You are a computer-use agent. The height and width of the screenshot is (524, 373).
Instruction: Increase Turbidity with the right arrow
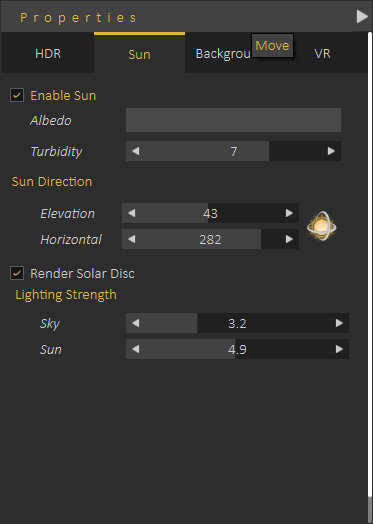click(331, 151)
